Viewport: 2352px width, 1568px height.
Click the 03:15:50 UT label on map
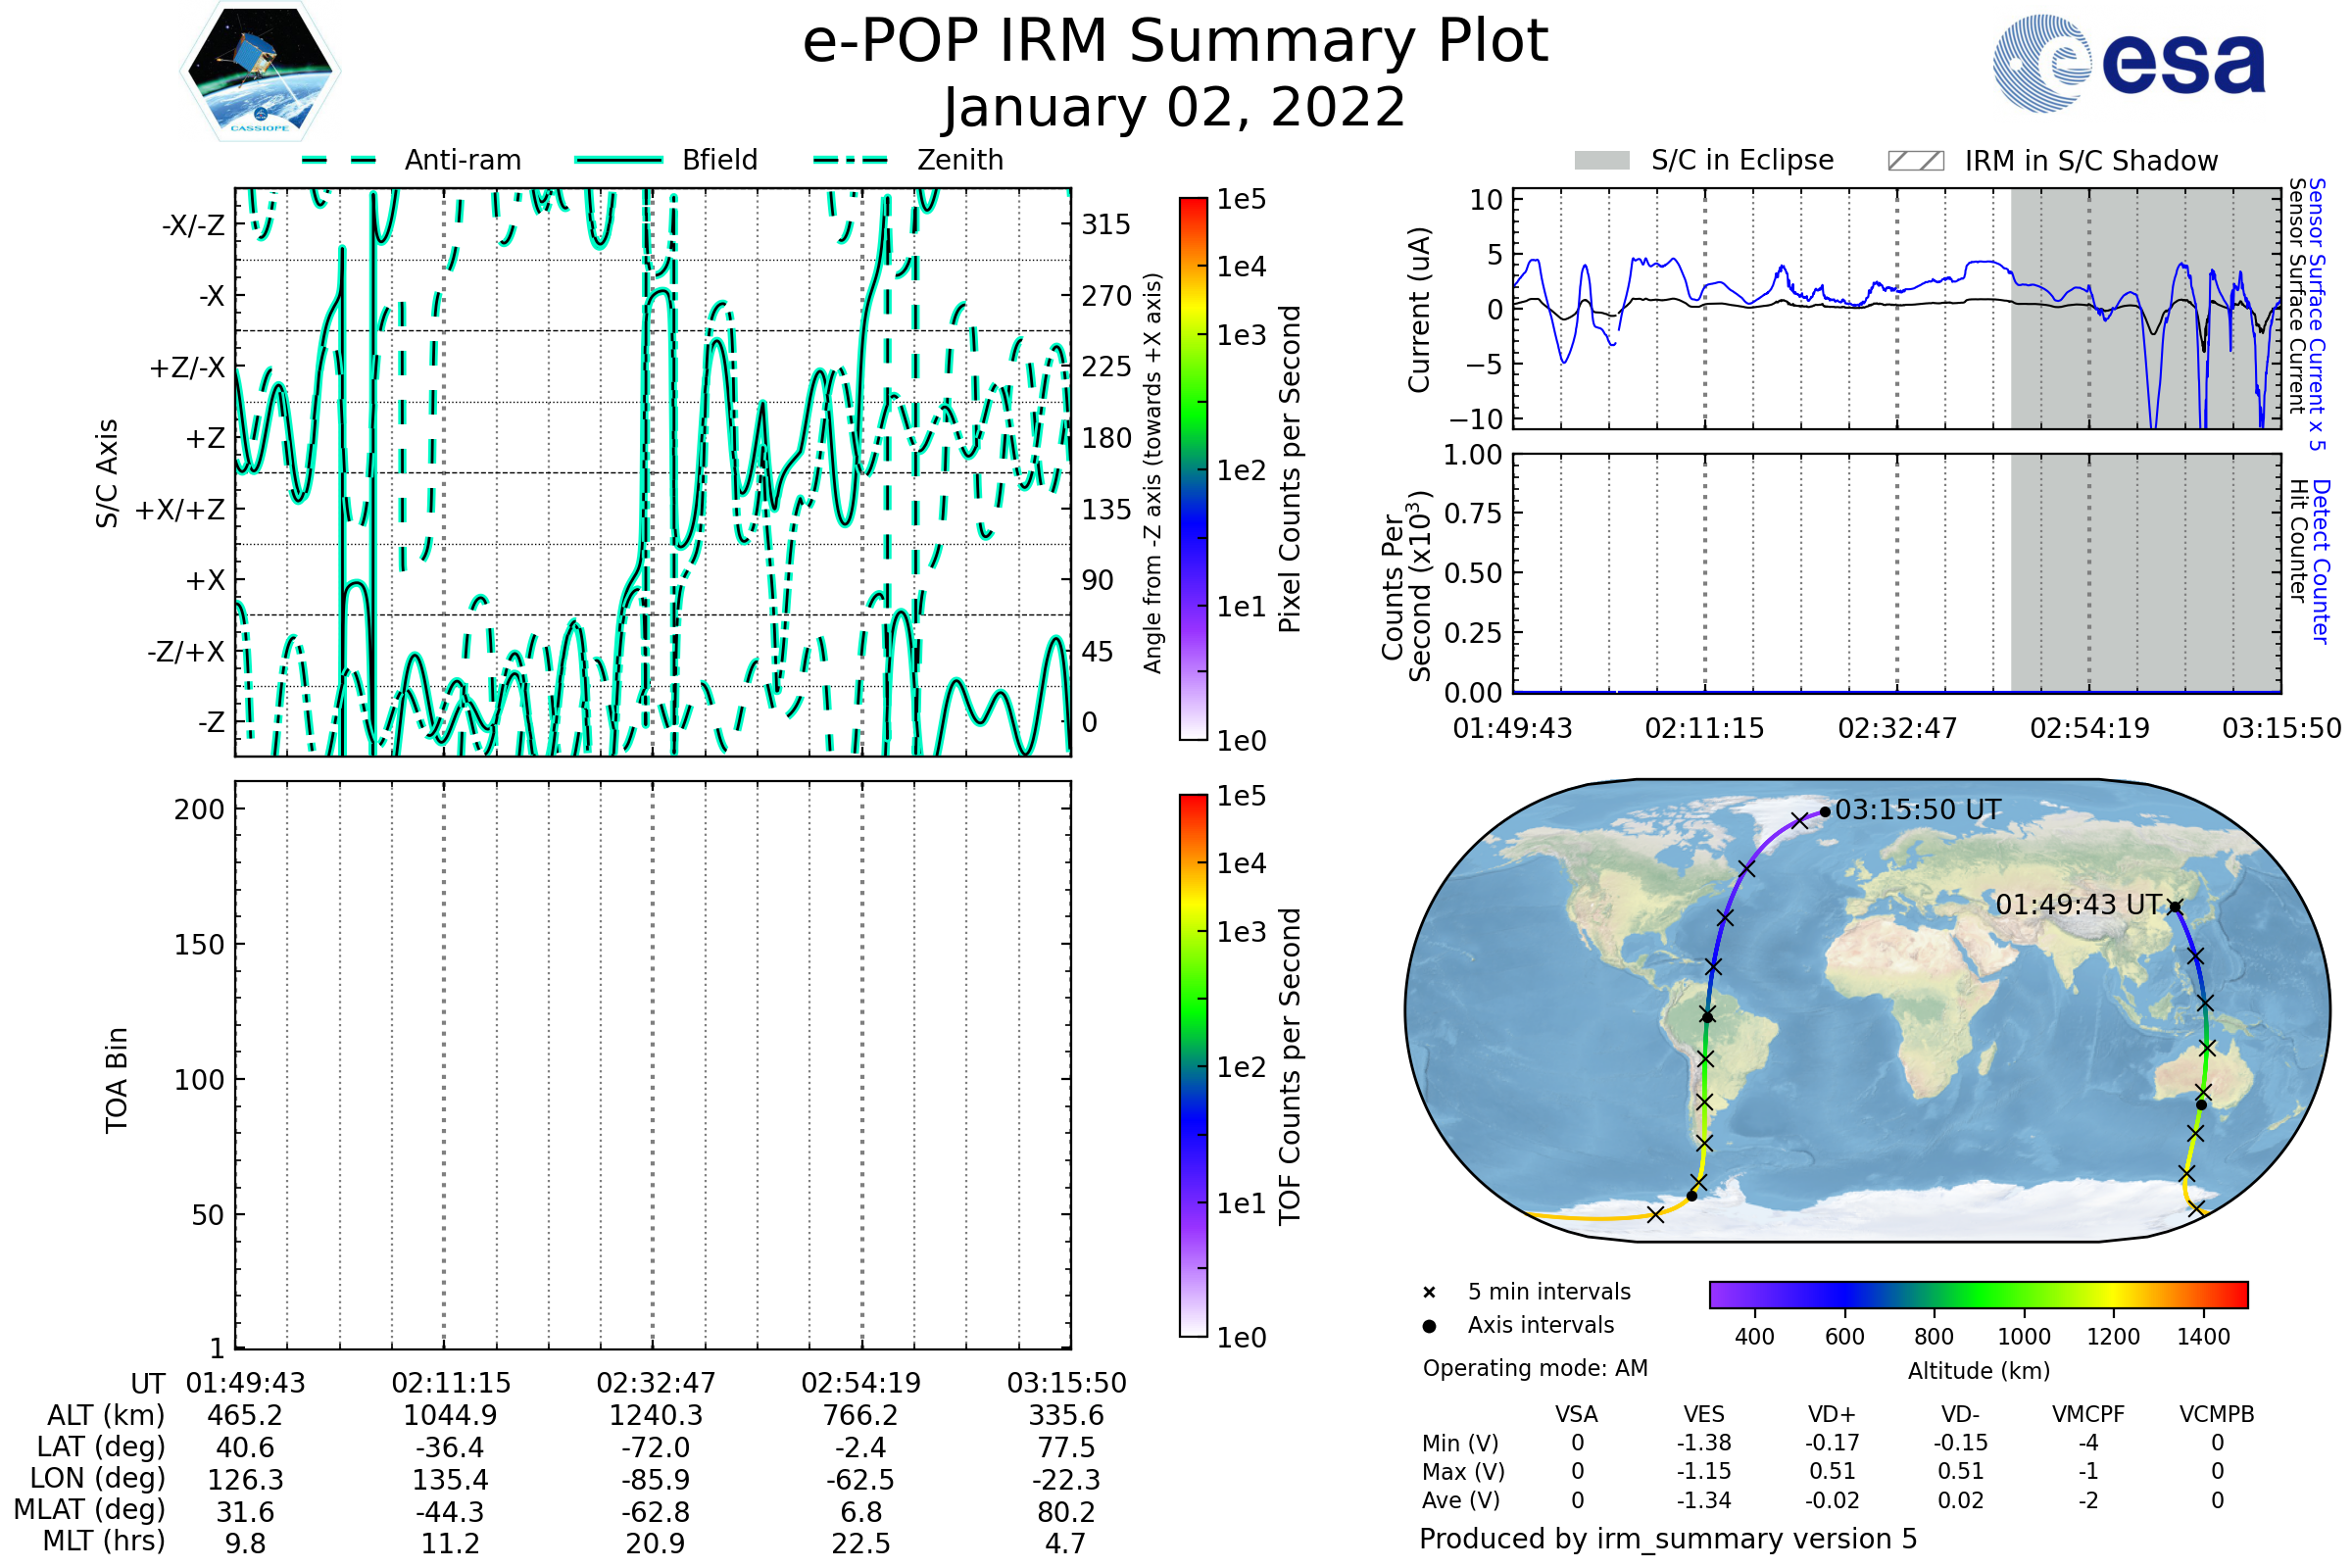pos(1917,810)
